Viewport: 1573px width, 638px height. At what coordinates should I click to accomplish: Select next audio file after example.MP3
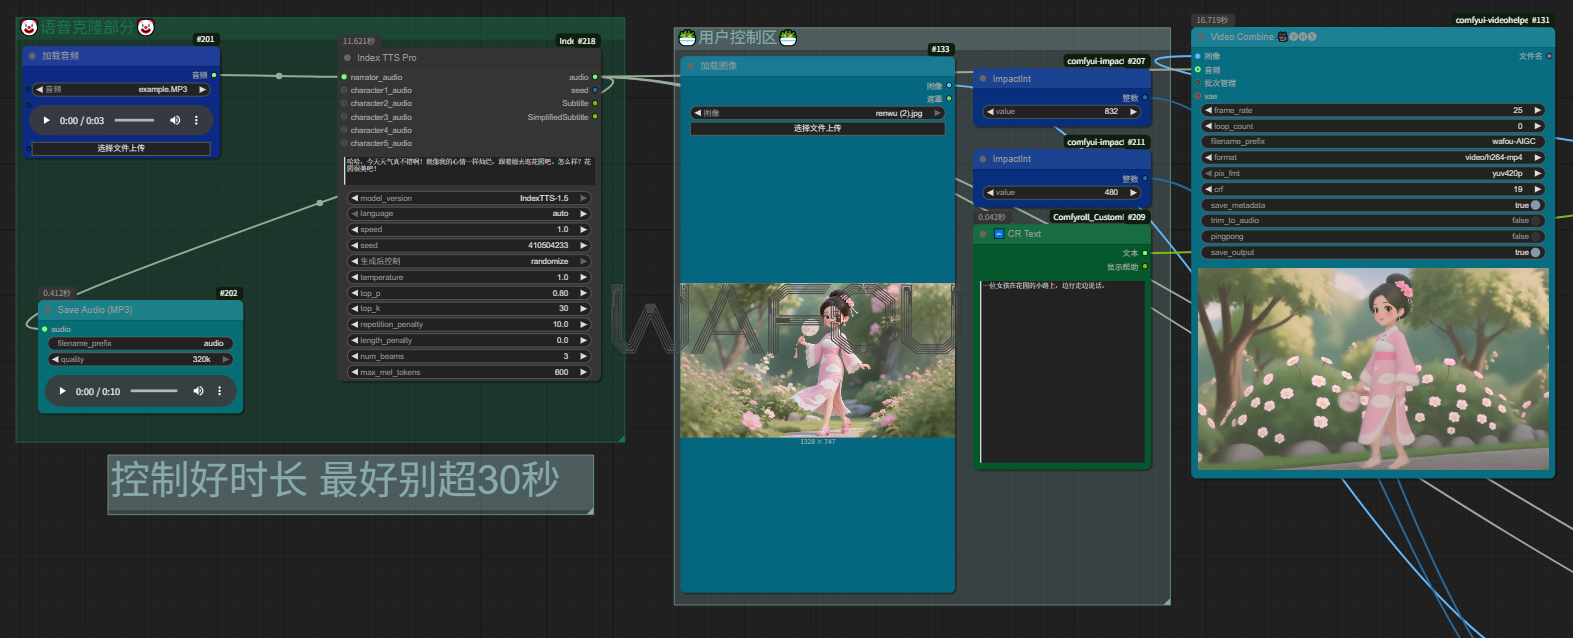coord(203,90)
